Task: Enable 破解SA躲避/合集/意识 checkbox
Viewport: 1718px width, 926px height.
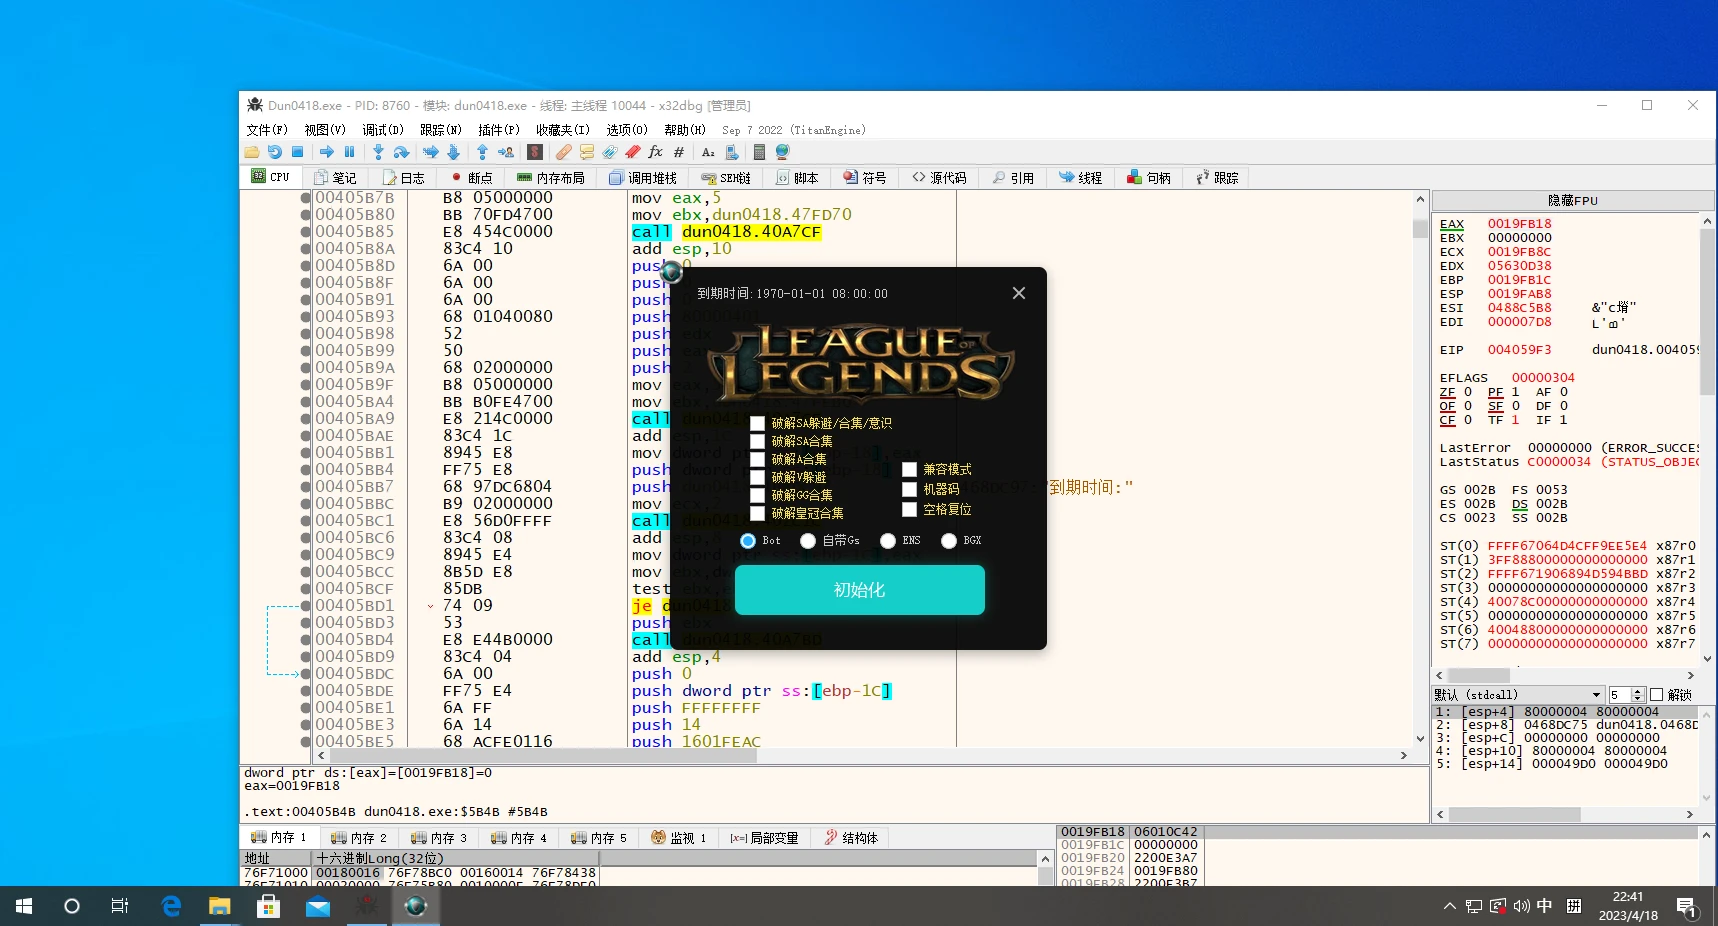Action: pyautogui.click(x=757, y=423)
